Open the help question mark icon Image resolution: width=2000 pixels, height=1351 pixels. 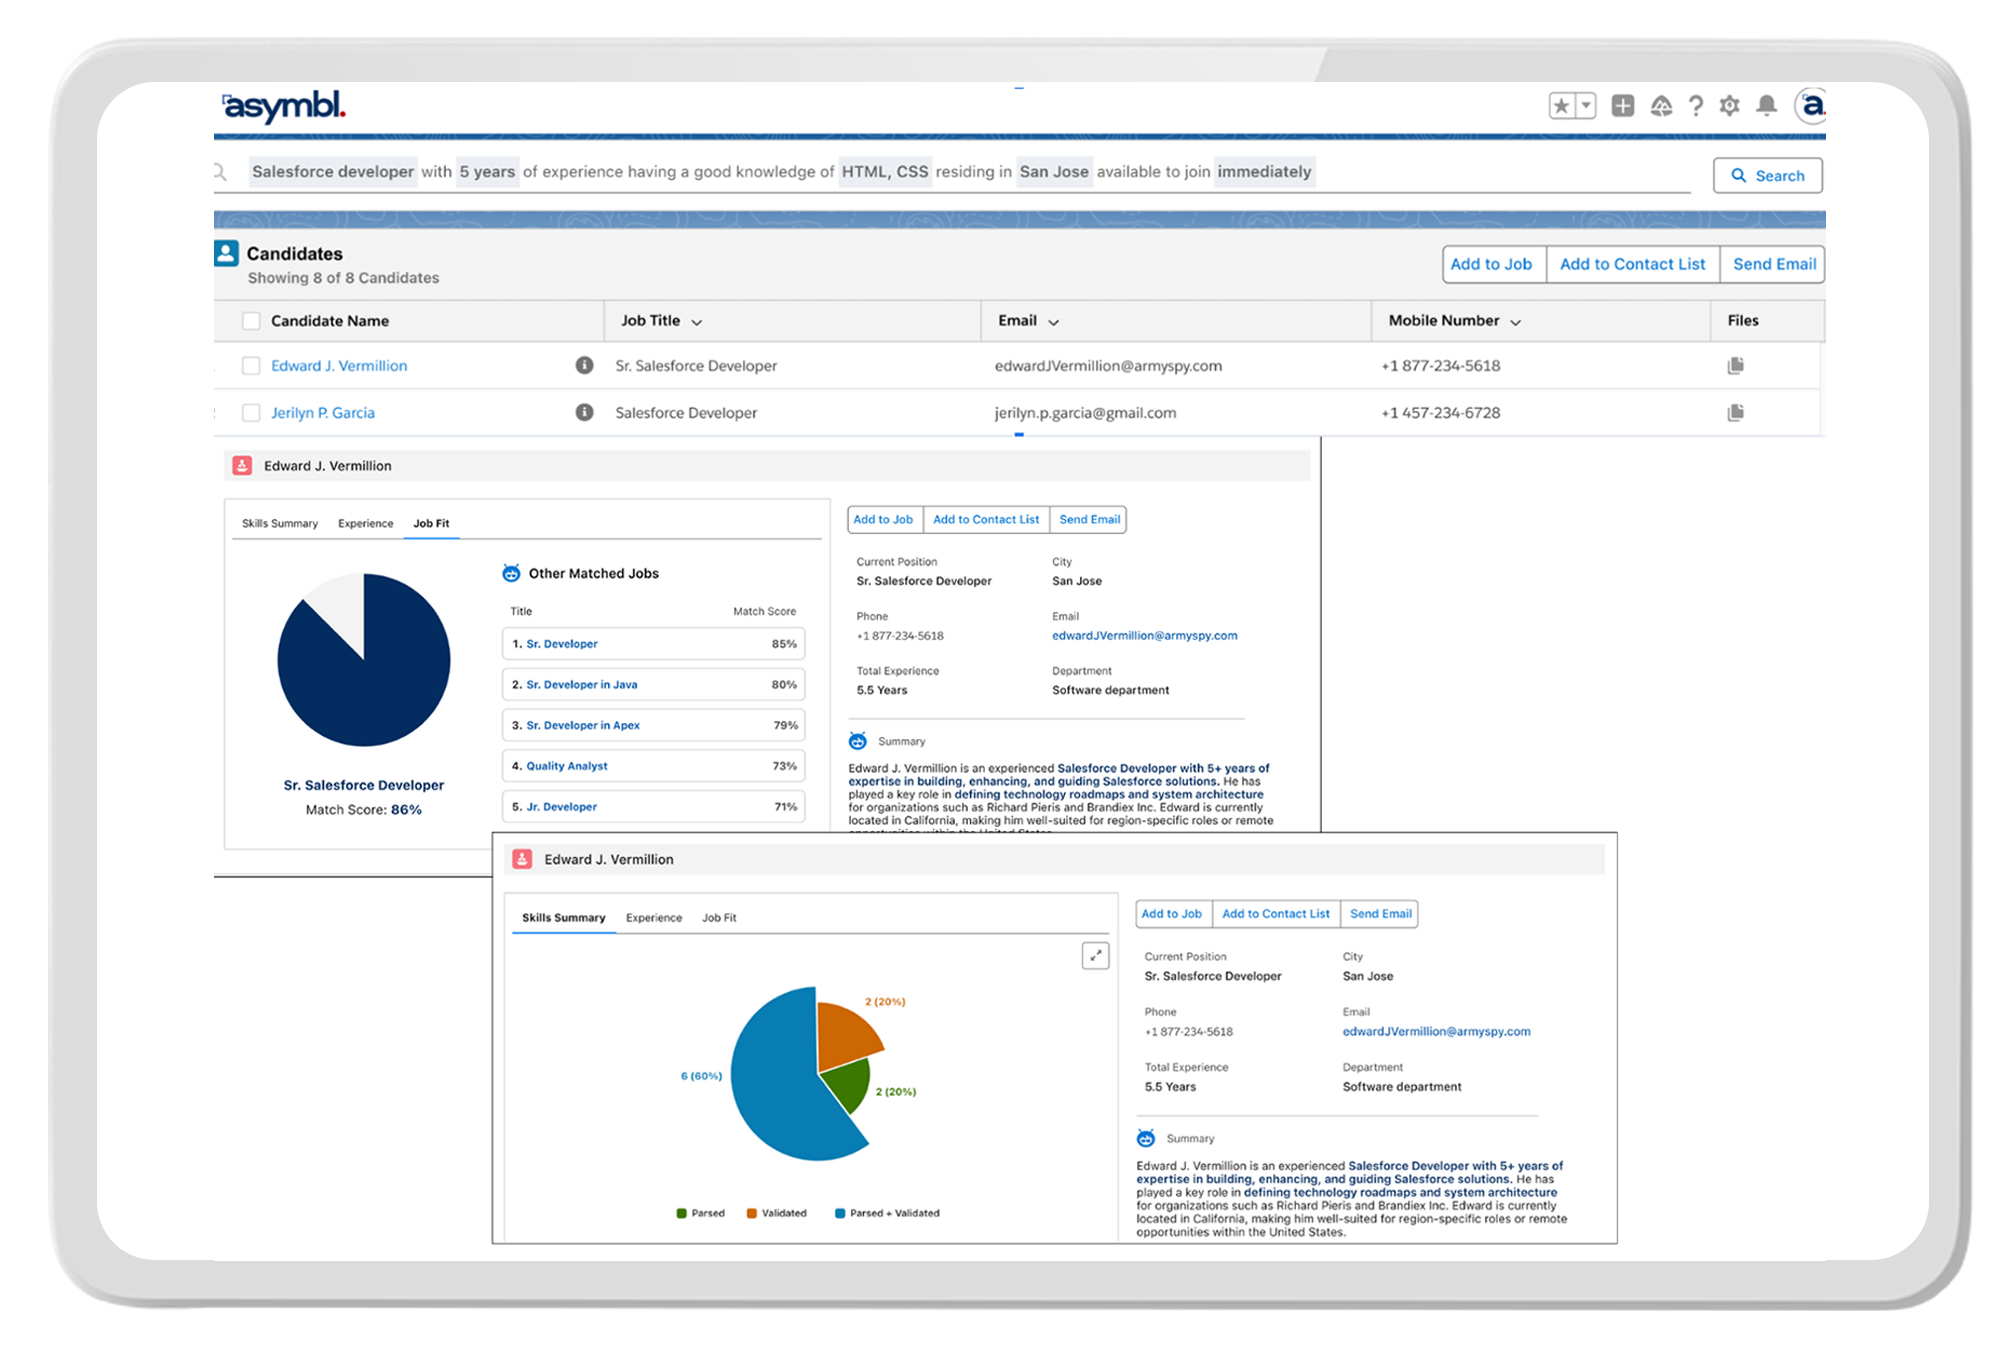(1696, 106)
